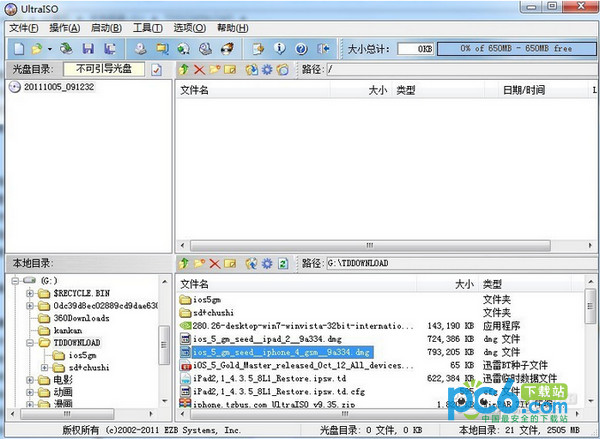
Task: Expand the 电影 folder node
Action: (x=30, y=380)
